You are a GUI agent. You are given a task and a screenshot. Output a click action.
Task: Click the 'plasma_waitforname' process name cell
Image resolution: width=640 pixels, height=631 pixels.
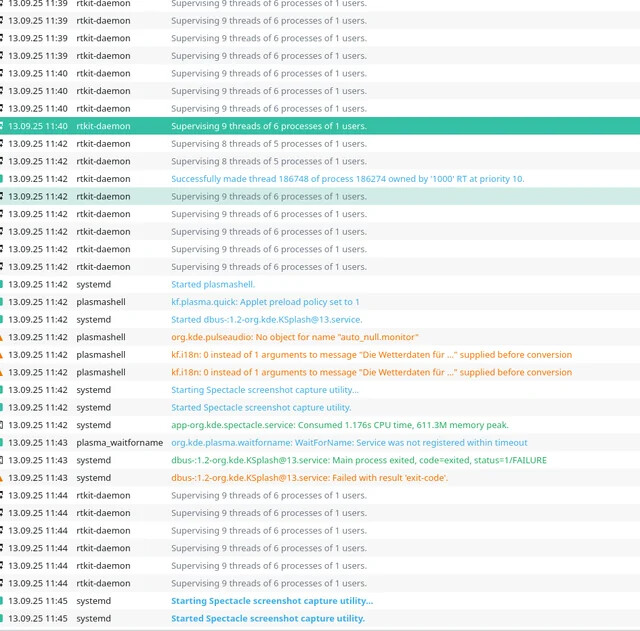[x=119, y=443]
